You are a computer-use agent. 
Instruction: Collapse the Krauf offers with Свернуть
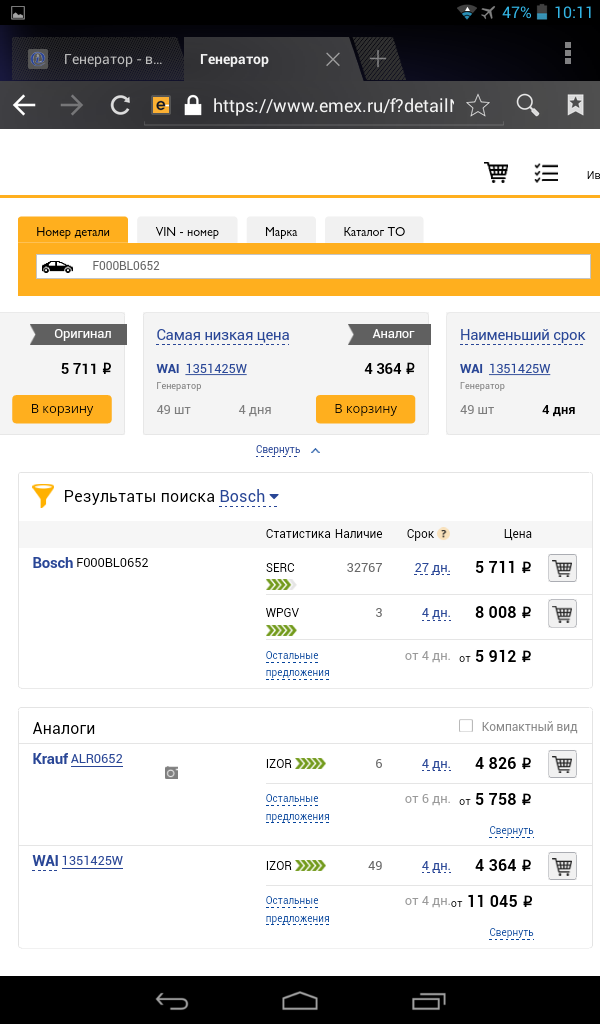click(511, 831)
